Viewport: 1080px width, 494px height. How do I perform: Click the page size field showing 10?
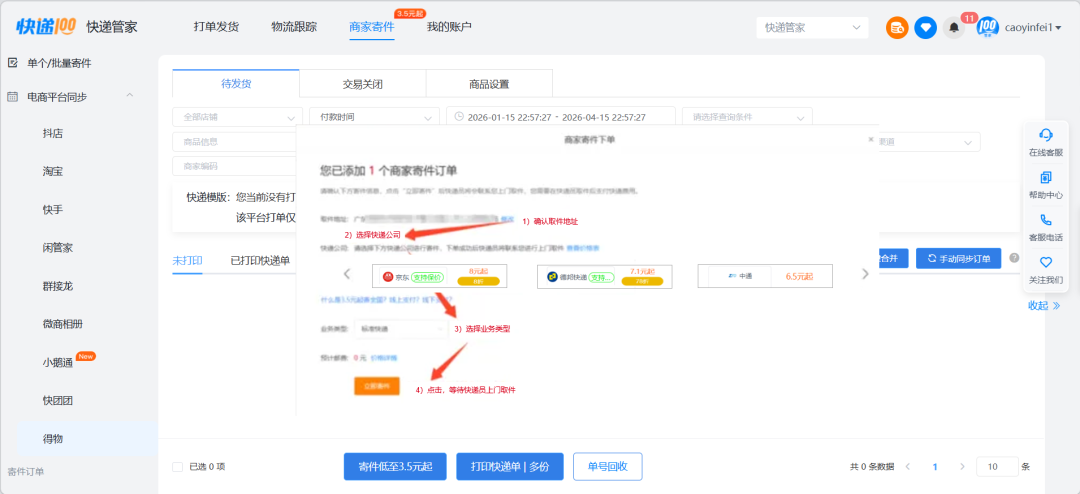pyautogui.click(x=997, y=466)
